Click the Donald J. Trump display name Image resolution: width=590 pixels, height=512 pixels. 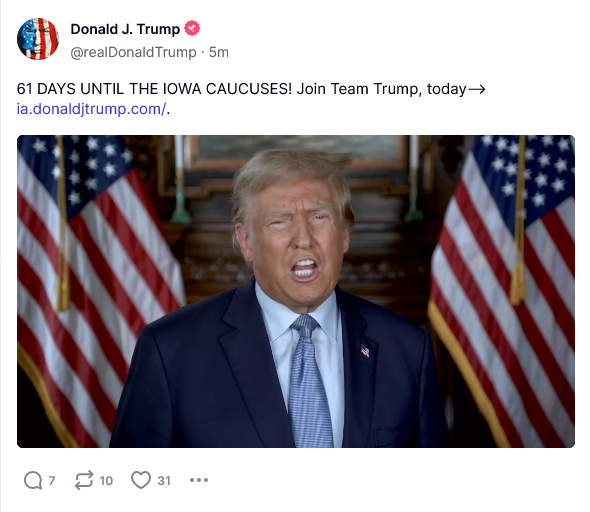125,29
